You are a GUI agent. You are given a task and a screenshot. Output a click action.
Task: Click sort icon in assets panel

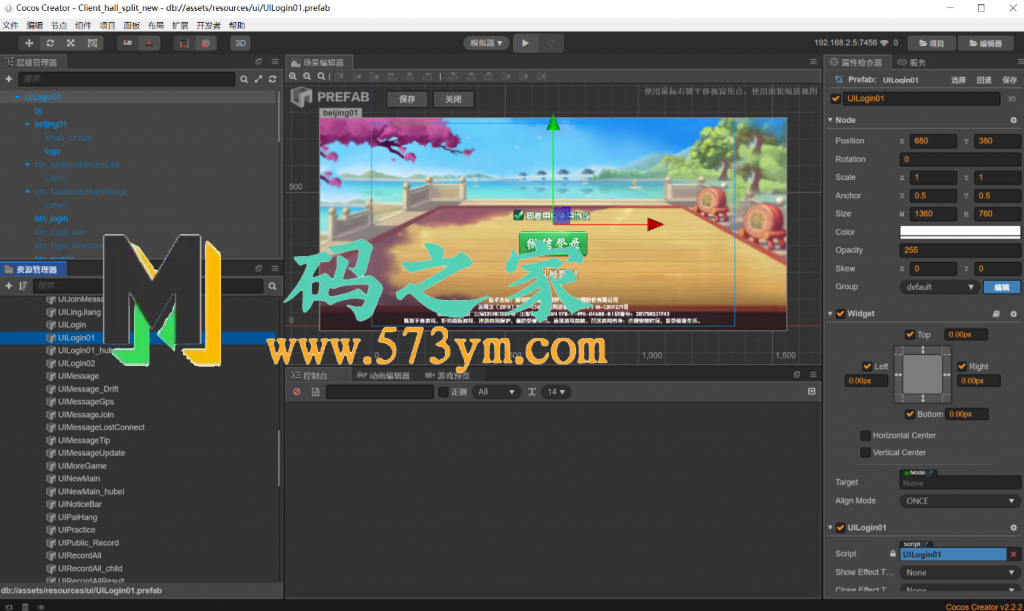[x=23, y=286]
